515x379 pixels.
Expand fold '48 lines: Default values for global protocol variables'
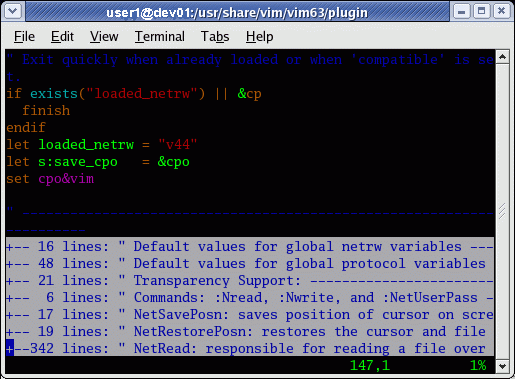point(250,264)
